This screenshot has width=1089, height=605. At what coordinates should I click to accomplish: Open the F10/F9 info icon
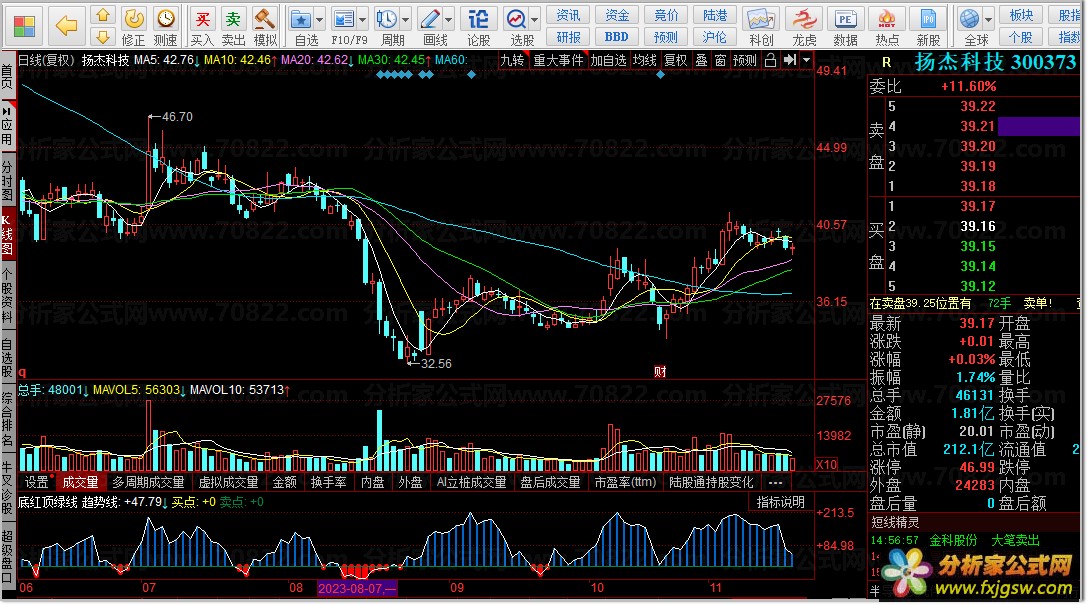pos(345,26)
